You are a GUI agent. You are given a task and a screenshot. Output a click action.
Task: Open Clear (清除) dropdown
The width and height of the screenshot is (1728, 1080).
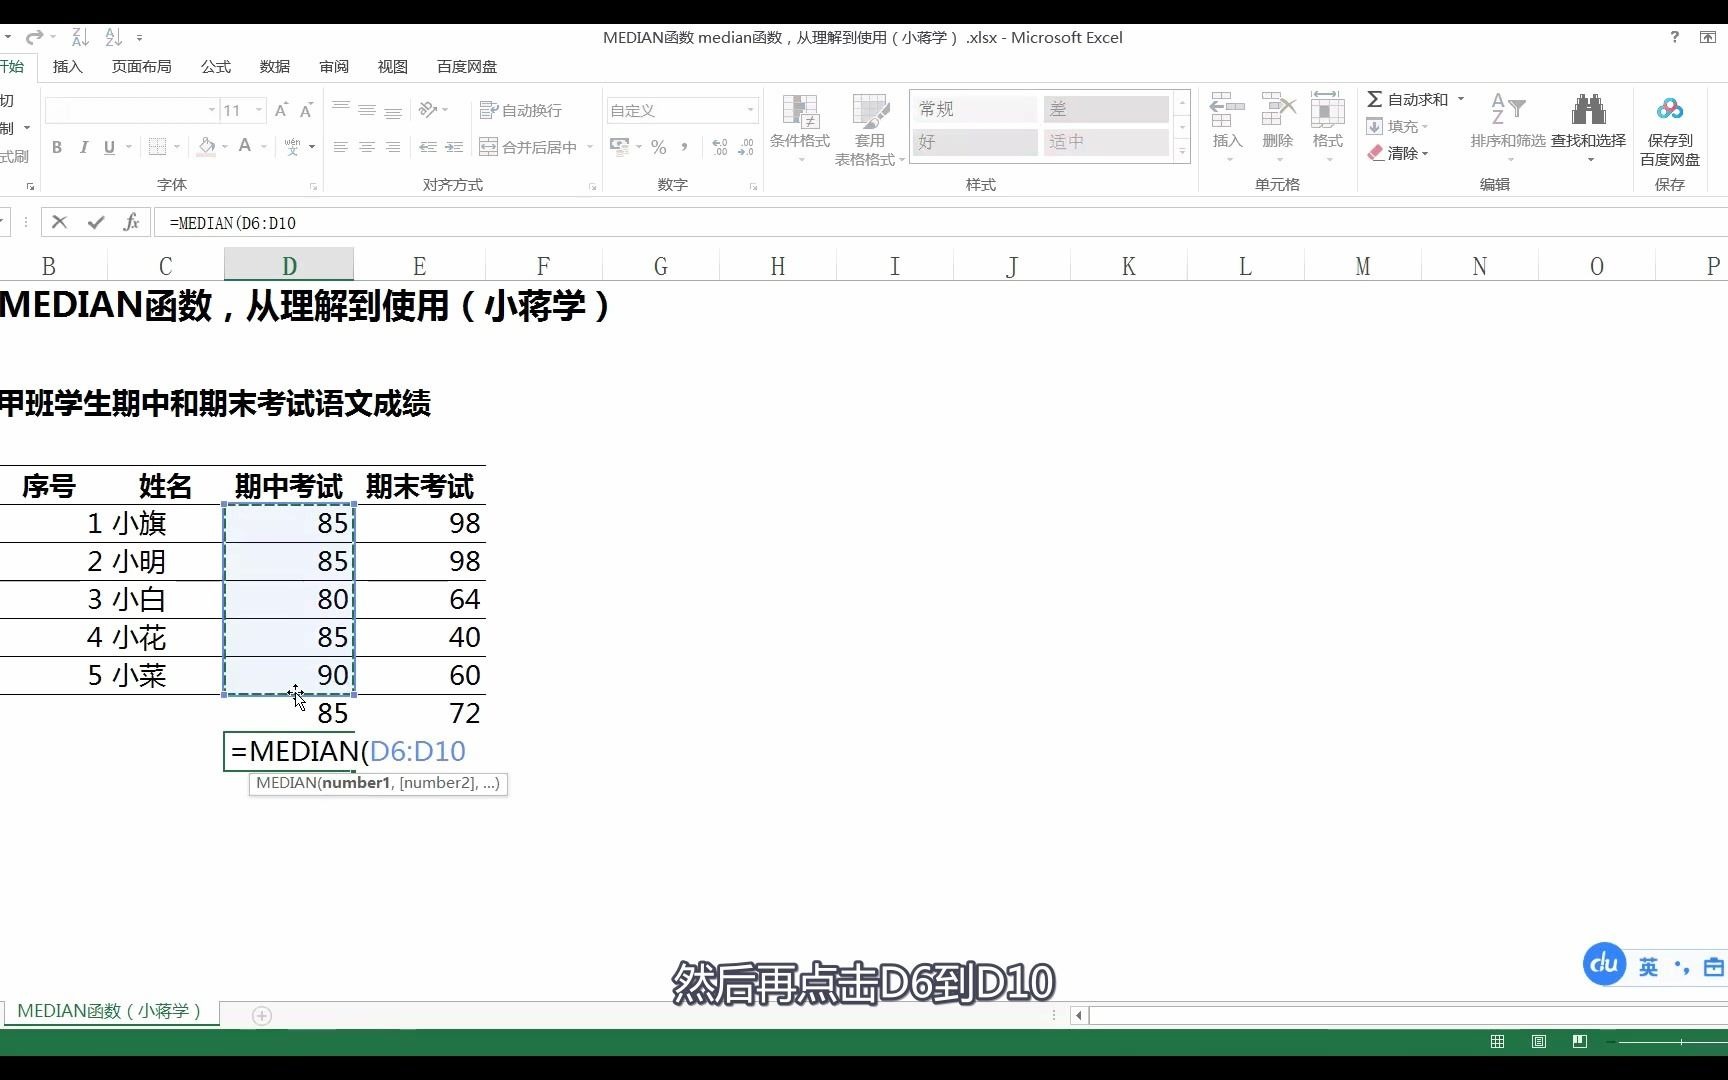[1397, 153]
